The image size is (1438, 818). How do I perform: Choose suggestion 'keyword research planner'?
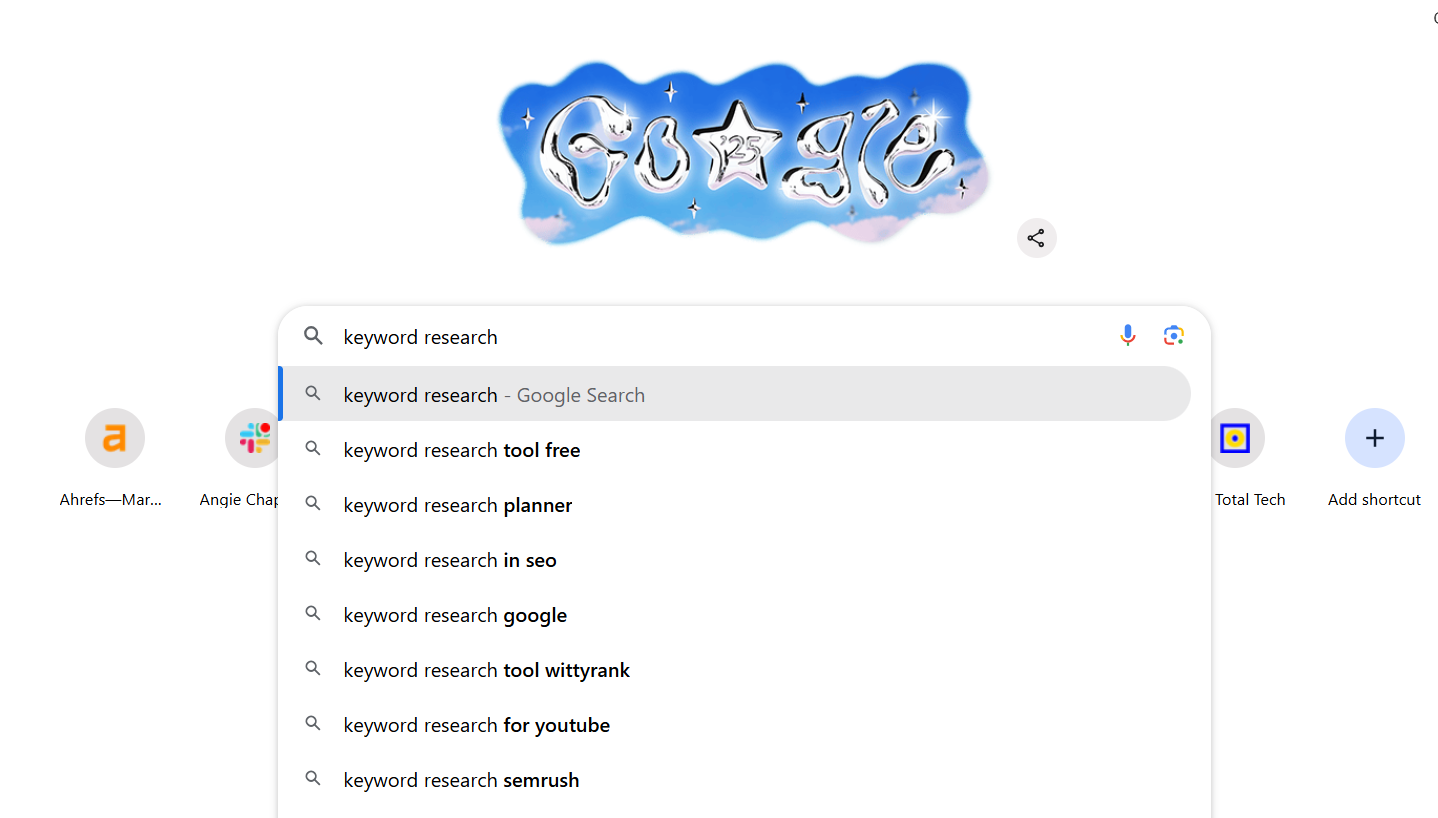coord(735,505)
